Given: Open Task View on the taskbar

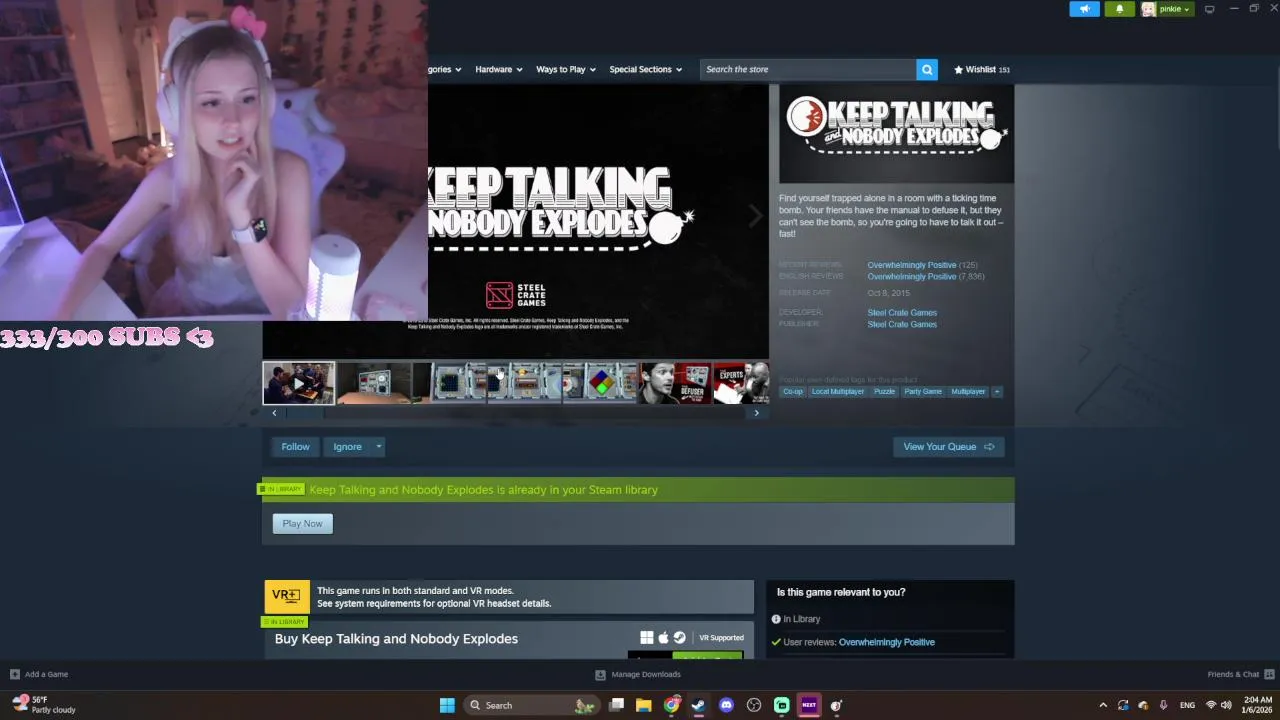Looking at the screenshot, I should click(617, 705).
